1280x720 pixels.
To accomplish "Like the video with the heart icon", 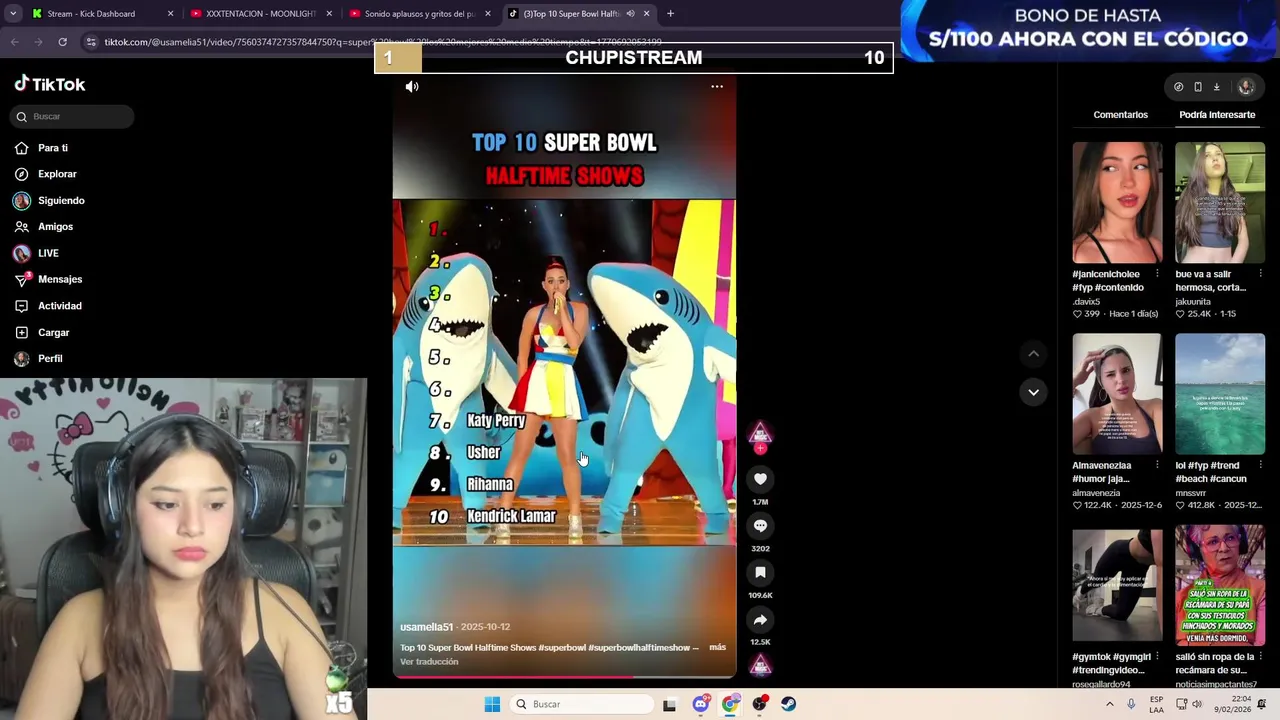I will 760,479.
